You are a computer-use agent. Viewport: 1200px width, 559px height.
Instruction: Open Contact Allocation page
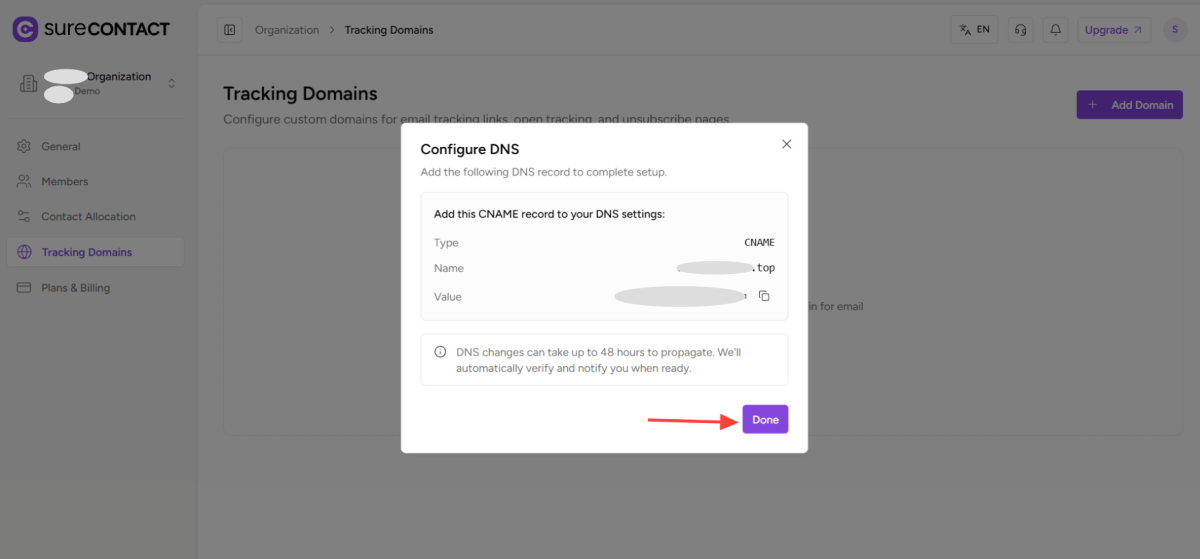(x=88, y=217)
